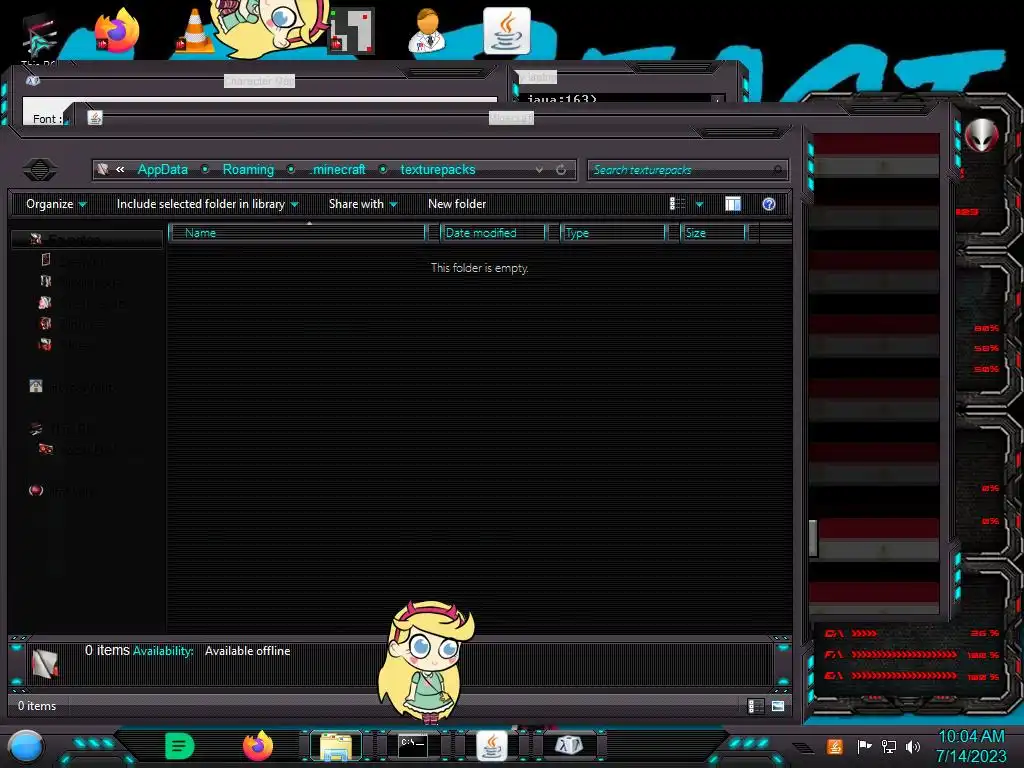This screenshot has width=1024, height=768.
Task: Select This PC in navigation pane
Action: click(62, 428)
